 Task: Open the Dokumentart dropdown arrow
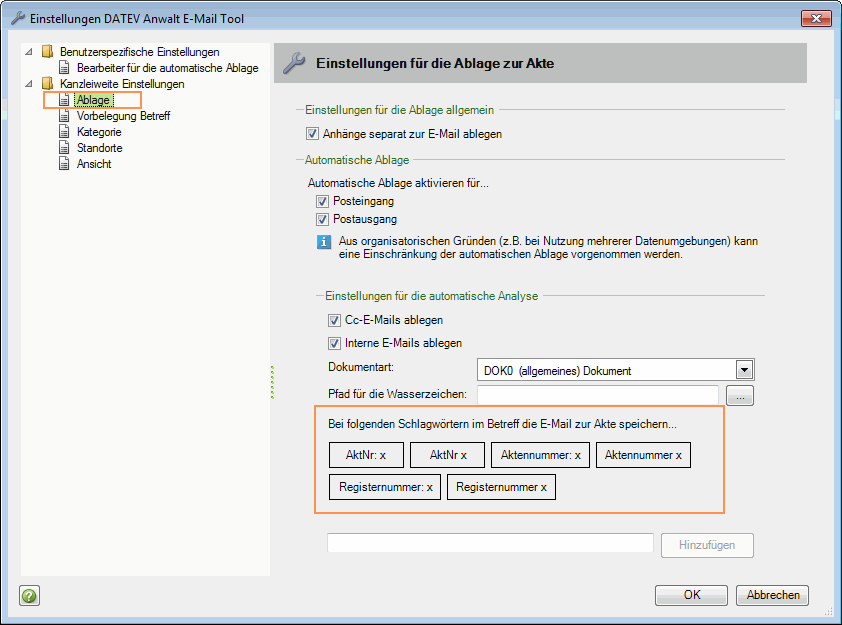744,370
